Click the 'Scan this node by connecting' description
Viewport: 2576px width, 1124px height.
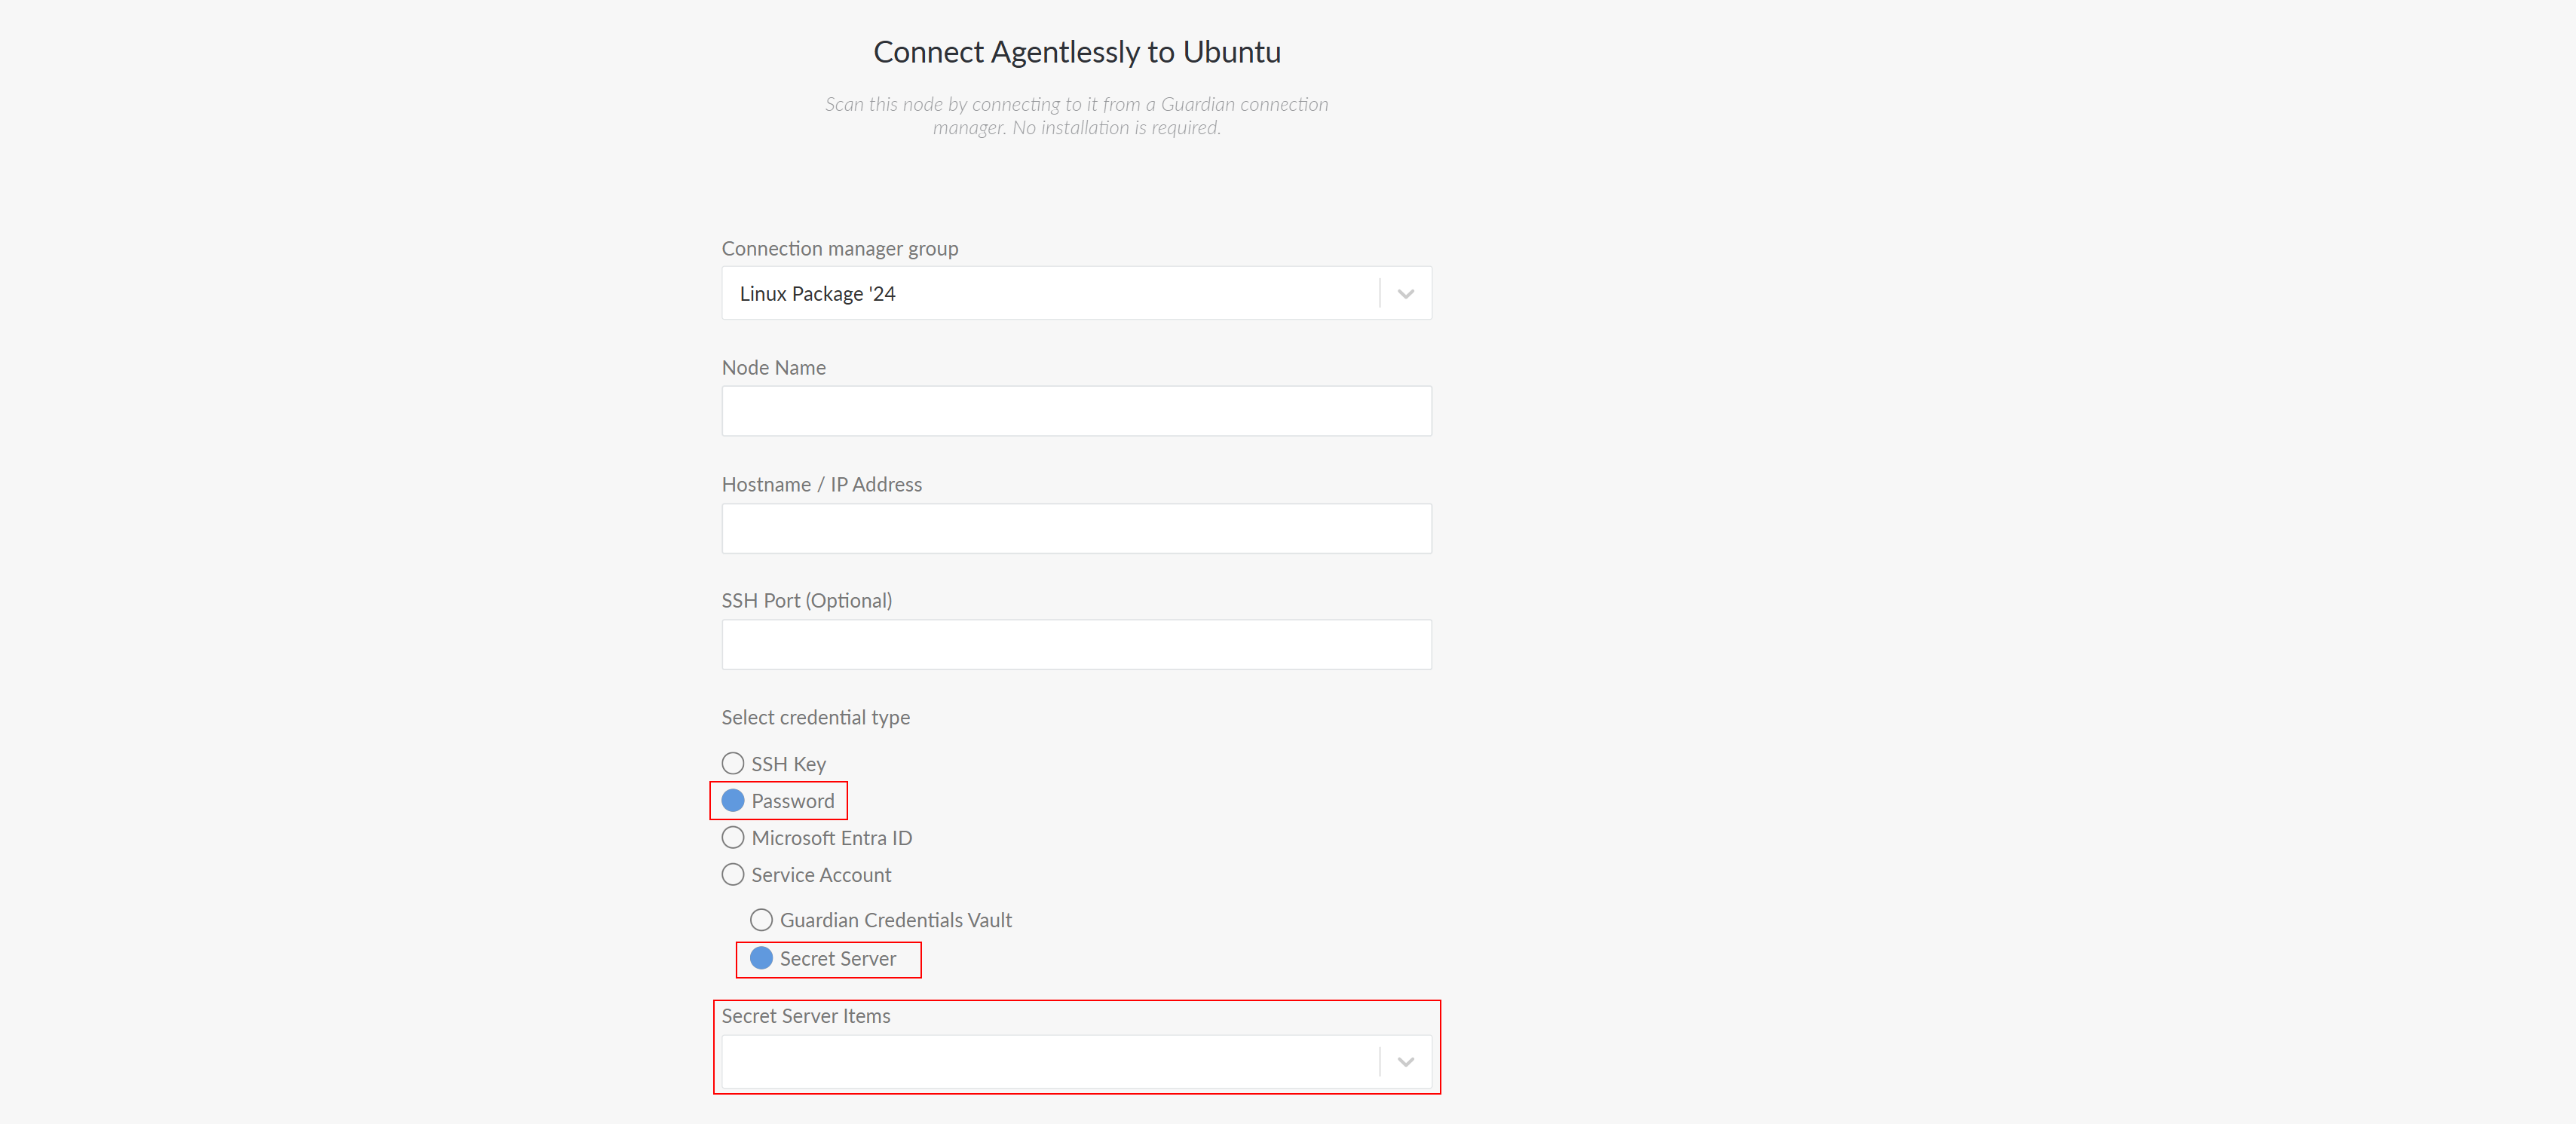(x=1077, y=116)
